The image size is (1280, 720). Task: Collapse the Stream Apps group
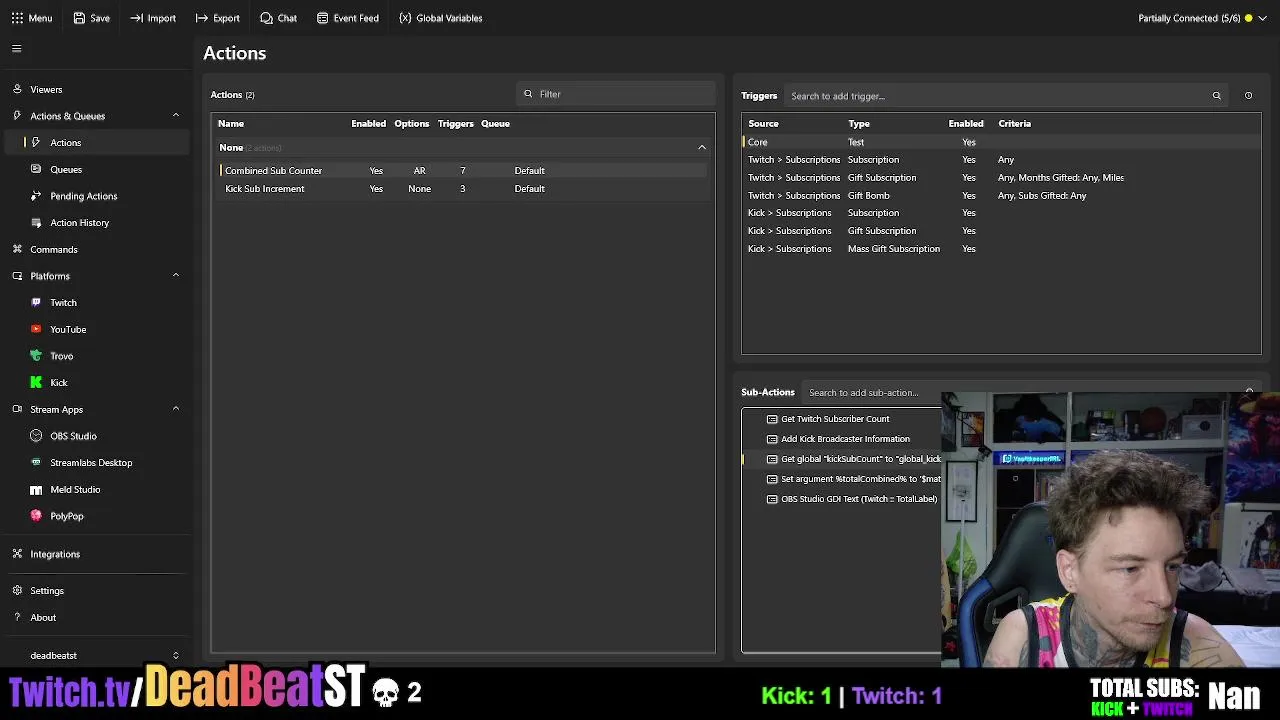(175, 409)
